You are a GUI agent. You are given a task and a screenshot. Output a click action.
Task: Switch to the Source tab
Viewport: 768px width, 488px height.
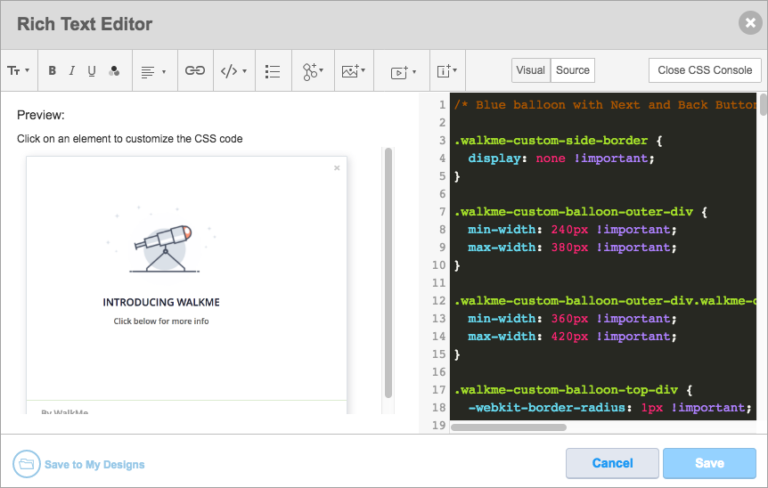[x=573, y=71]
